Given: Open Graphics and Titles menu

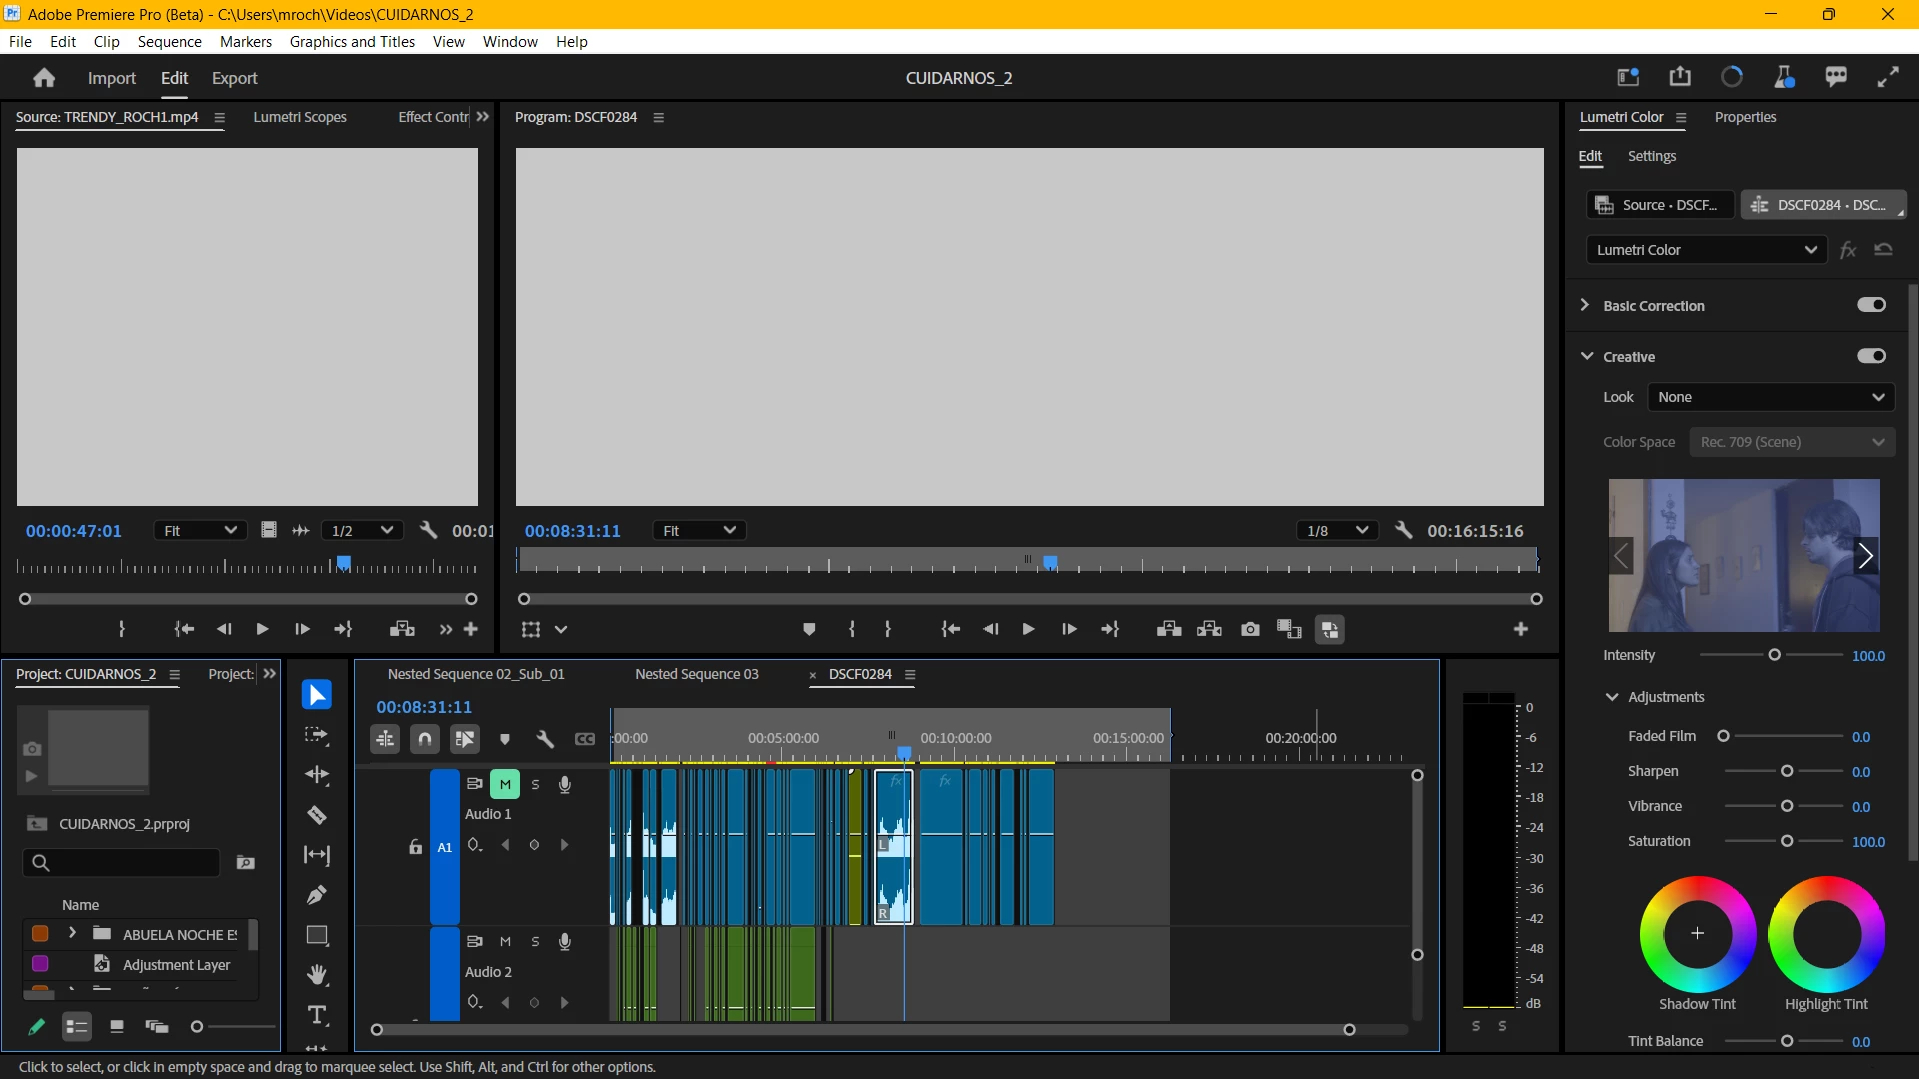Looking at the screenshot, I should click(352, 42).
